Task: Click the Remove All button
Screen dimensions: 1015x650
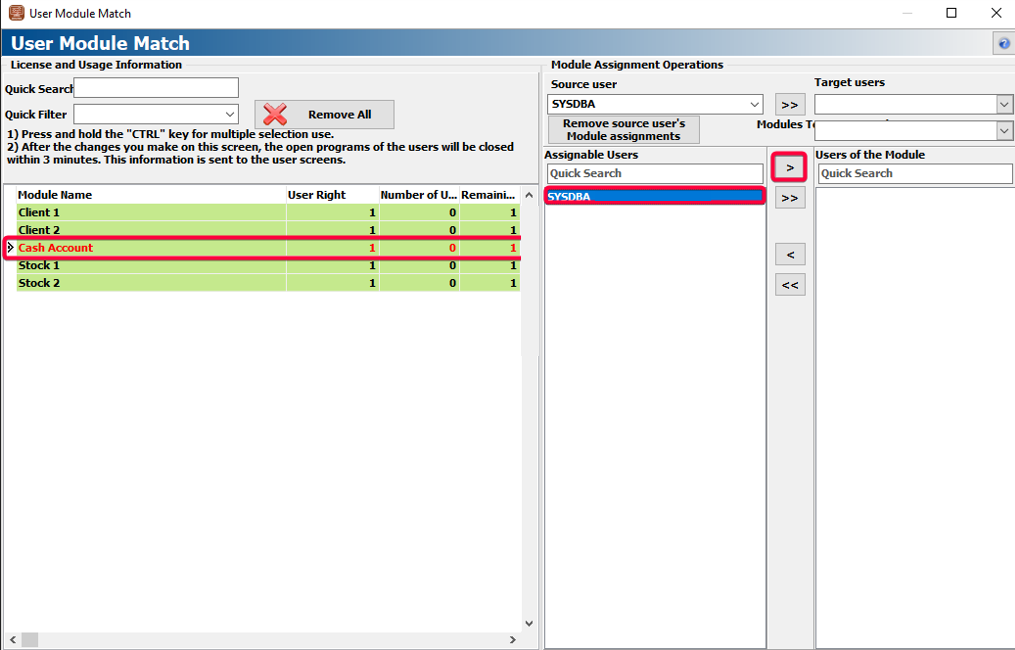Action: pyautogui.click(x=324, y=115)
